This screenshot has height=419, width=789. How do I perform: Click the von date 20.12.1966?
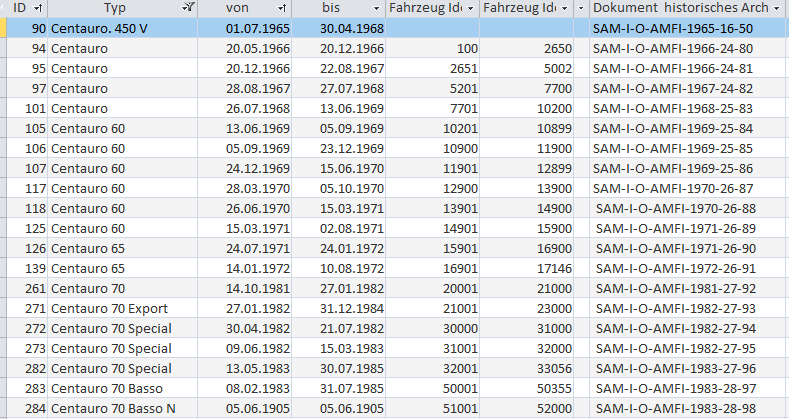click(257, 68)
